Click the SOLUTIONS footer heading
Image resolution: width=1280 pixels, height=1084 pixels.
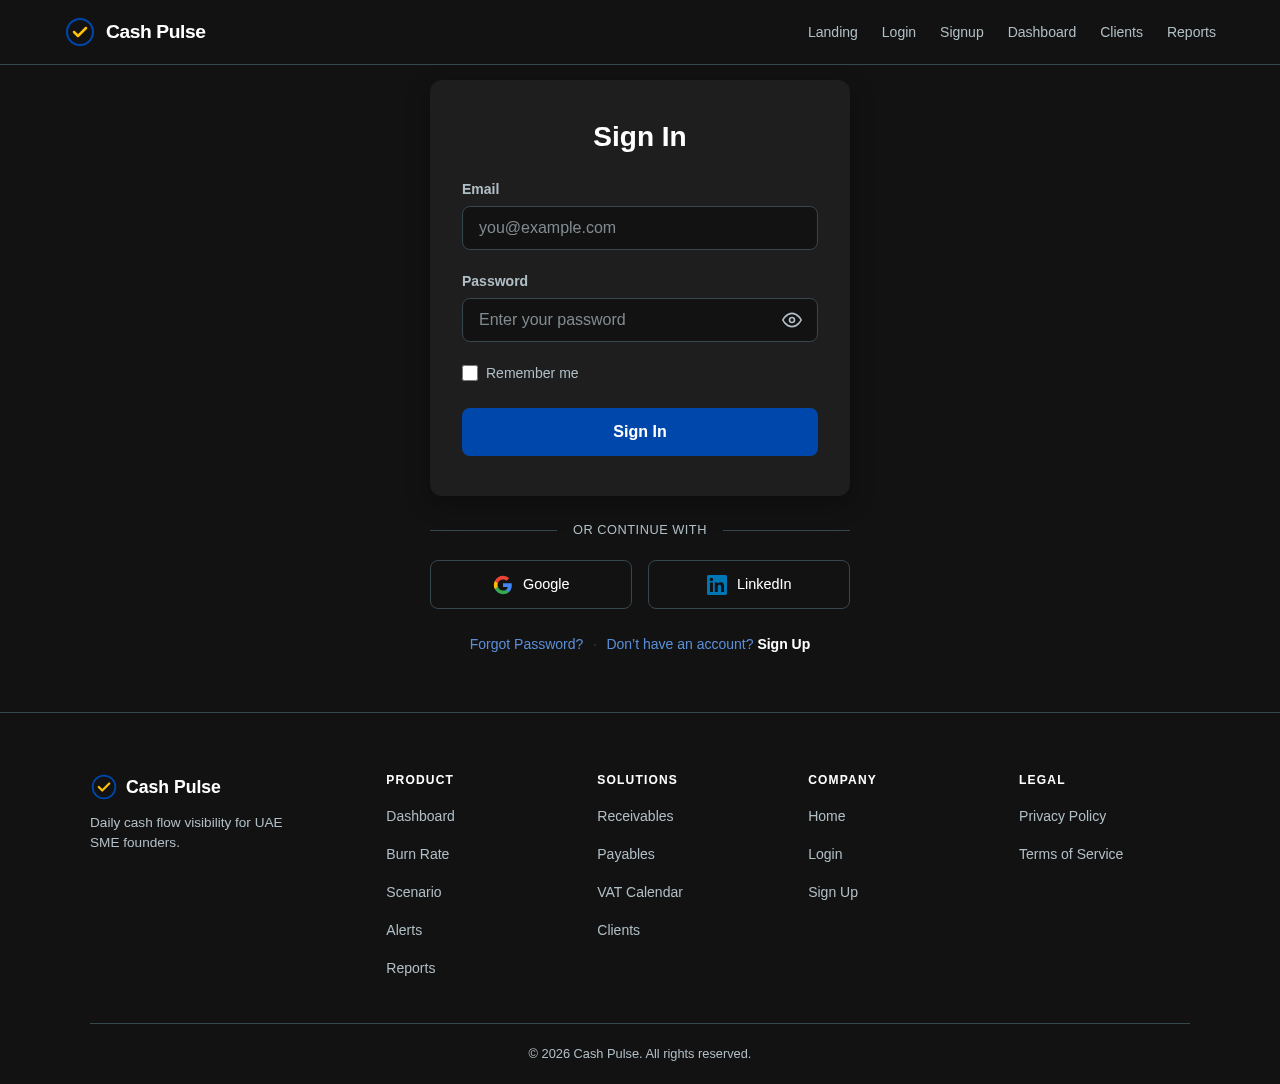tap(637, 780)
